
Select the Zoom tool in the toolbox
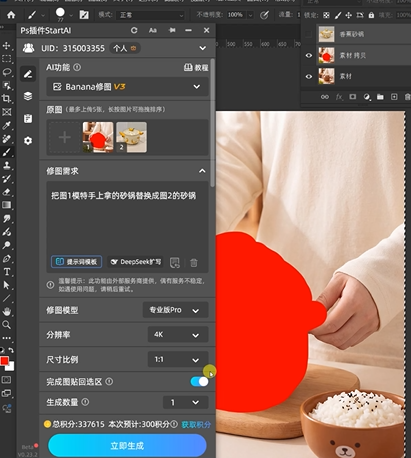pos(6,325)
